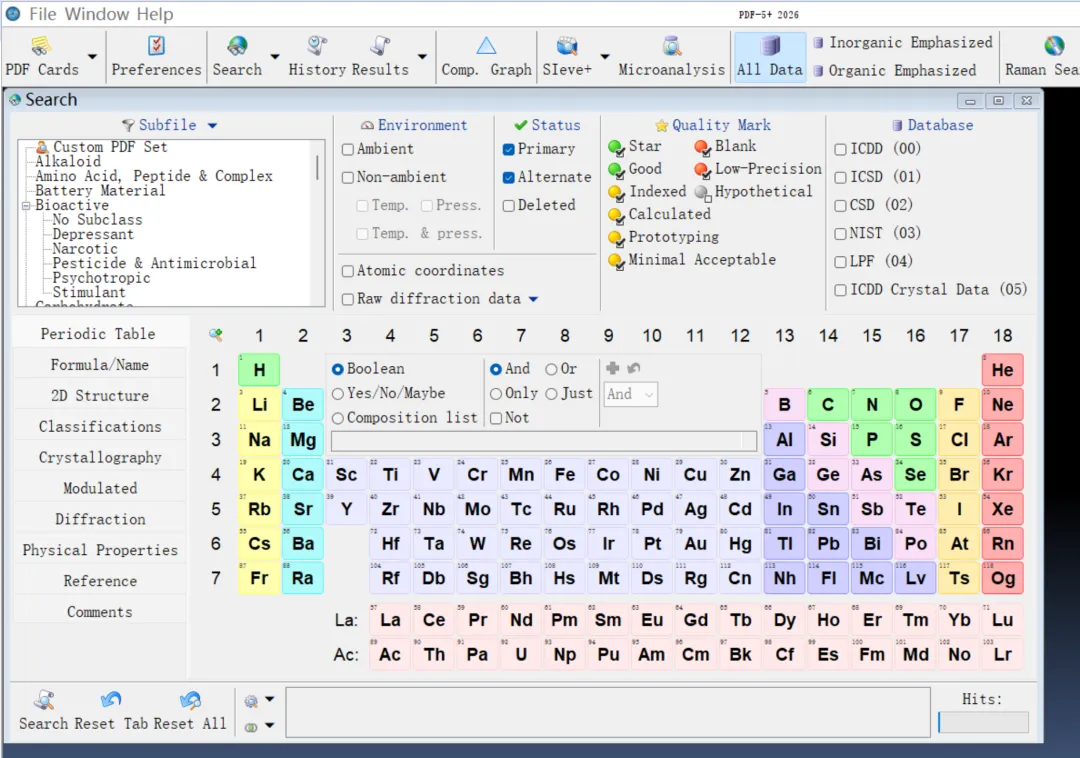The image size is (1080, 758).
Task: Click the Reset Tab icon
Action: pyautogui.click(x=110, y=701)
